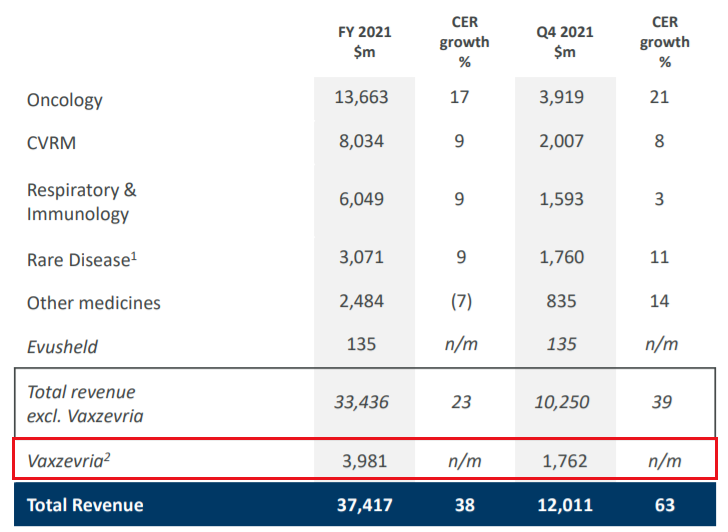
Task: Click the Vaxzevria row label
Action: [x=69, y=461]
